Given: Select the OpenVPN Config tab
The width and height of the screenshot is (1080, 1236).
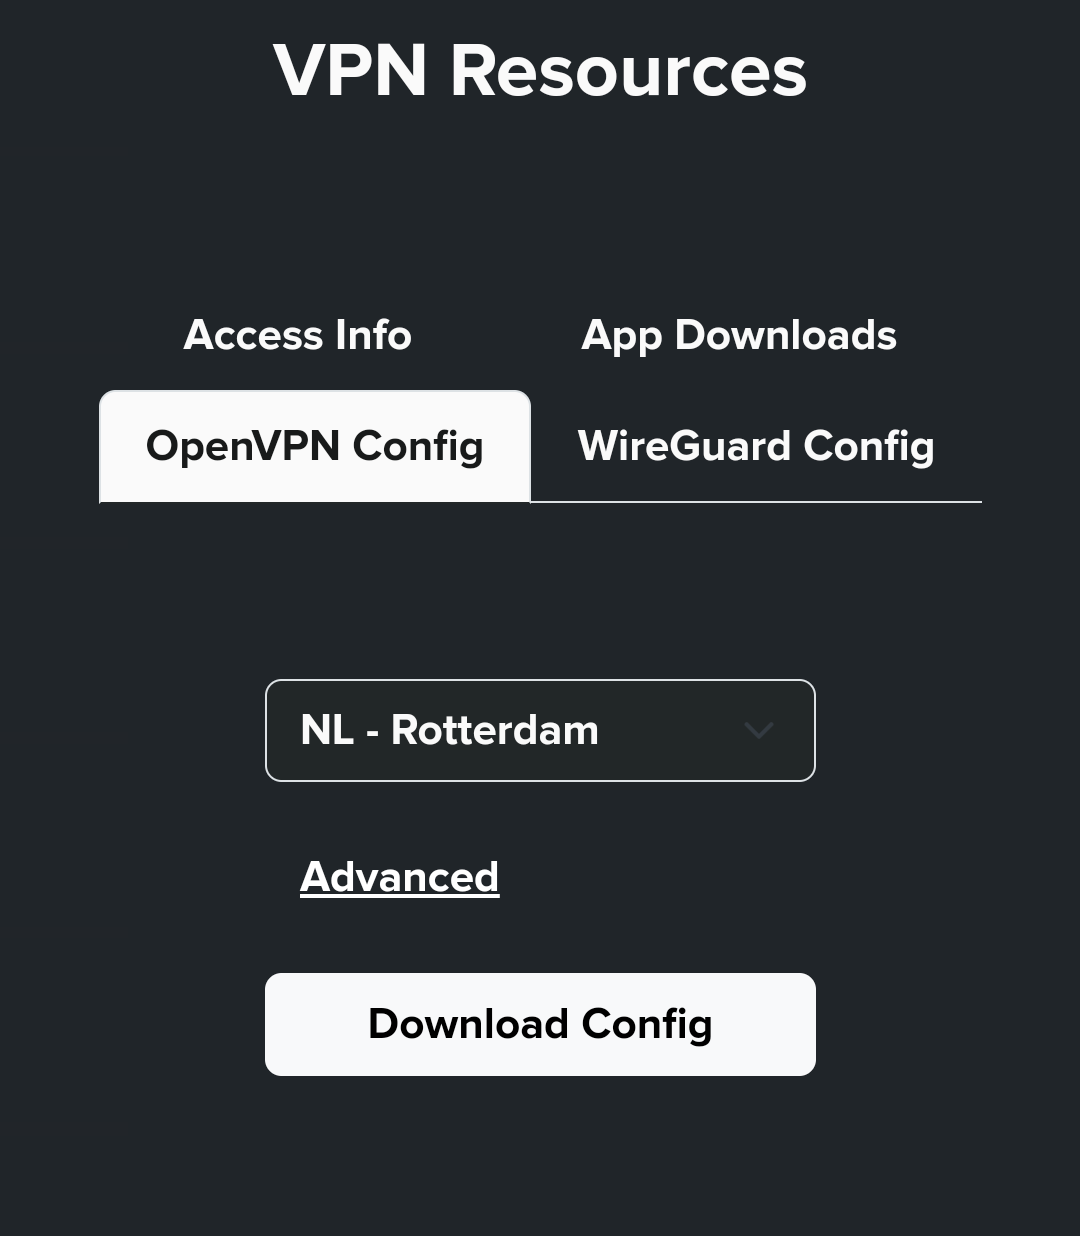Looking at the screenshot, I should [x=313, y=445].
